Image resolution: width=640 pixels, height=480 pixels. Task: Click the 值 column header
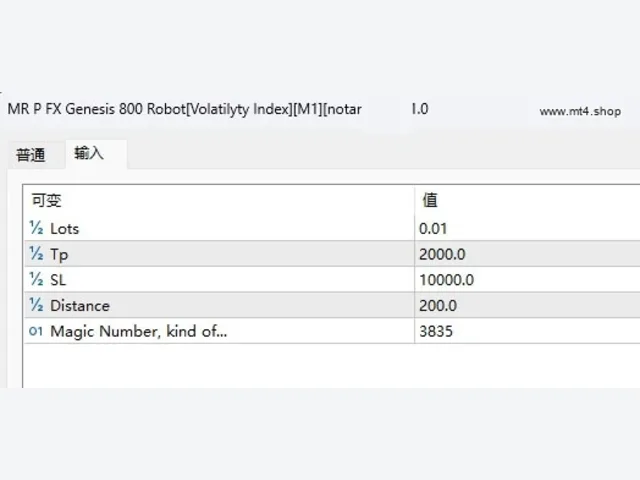(x=430, y=200)
